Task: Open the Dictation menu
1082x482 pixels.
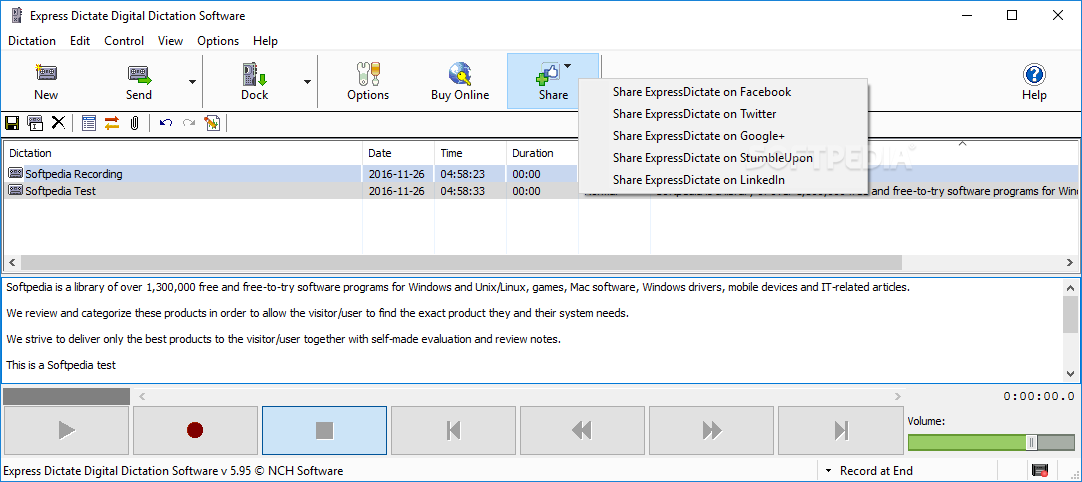Action: point(32,41)
